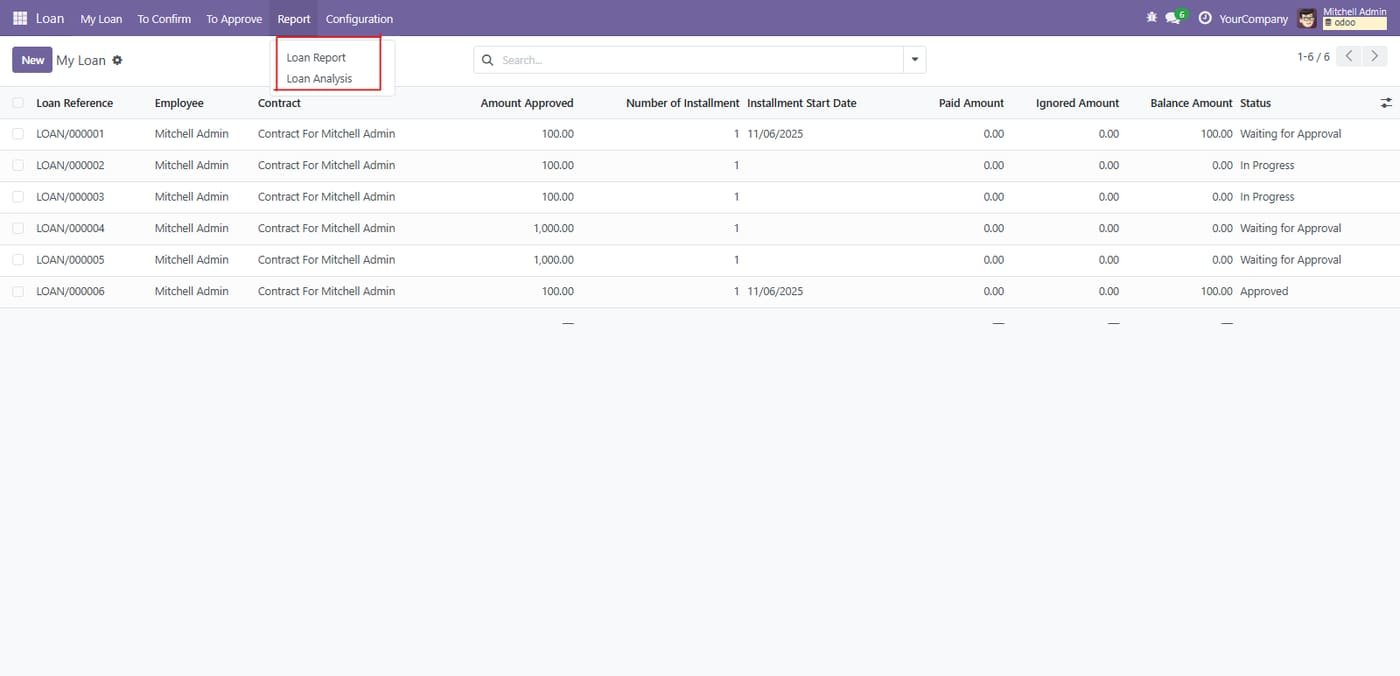Sort by Ignored Amount column header
The image size is (1400, 676).
tap(1077, 103)
